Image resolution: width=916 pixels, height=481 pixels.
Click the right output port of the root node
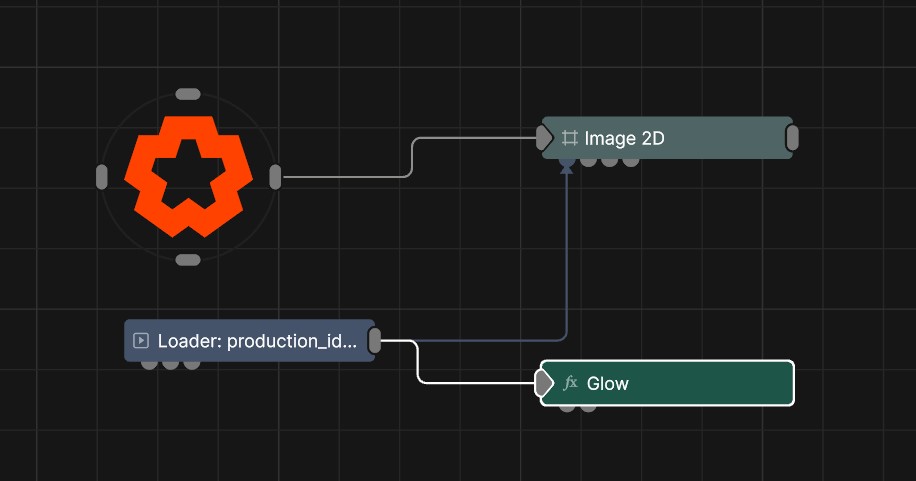tap(275, 177)
